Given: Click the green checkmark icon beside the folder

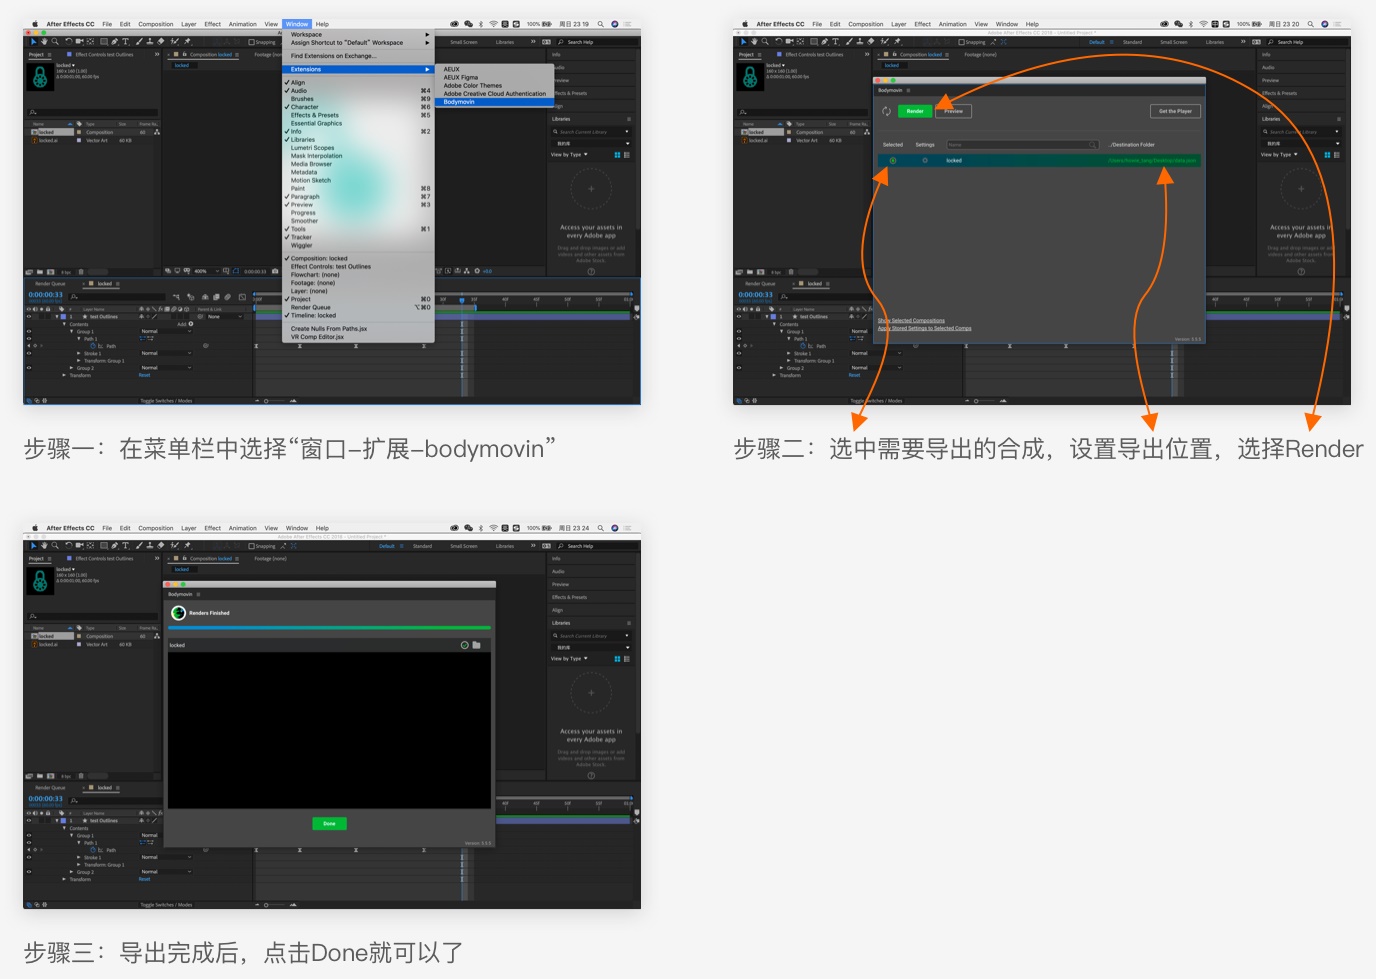Looking at the screenshot, I should 464,645.
